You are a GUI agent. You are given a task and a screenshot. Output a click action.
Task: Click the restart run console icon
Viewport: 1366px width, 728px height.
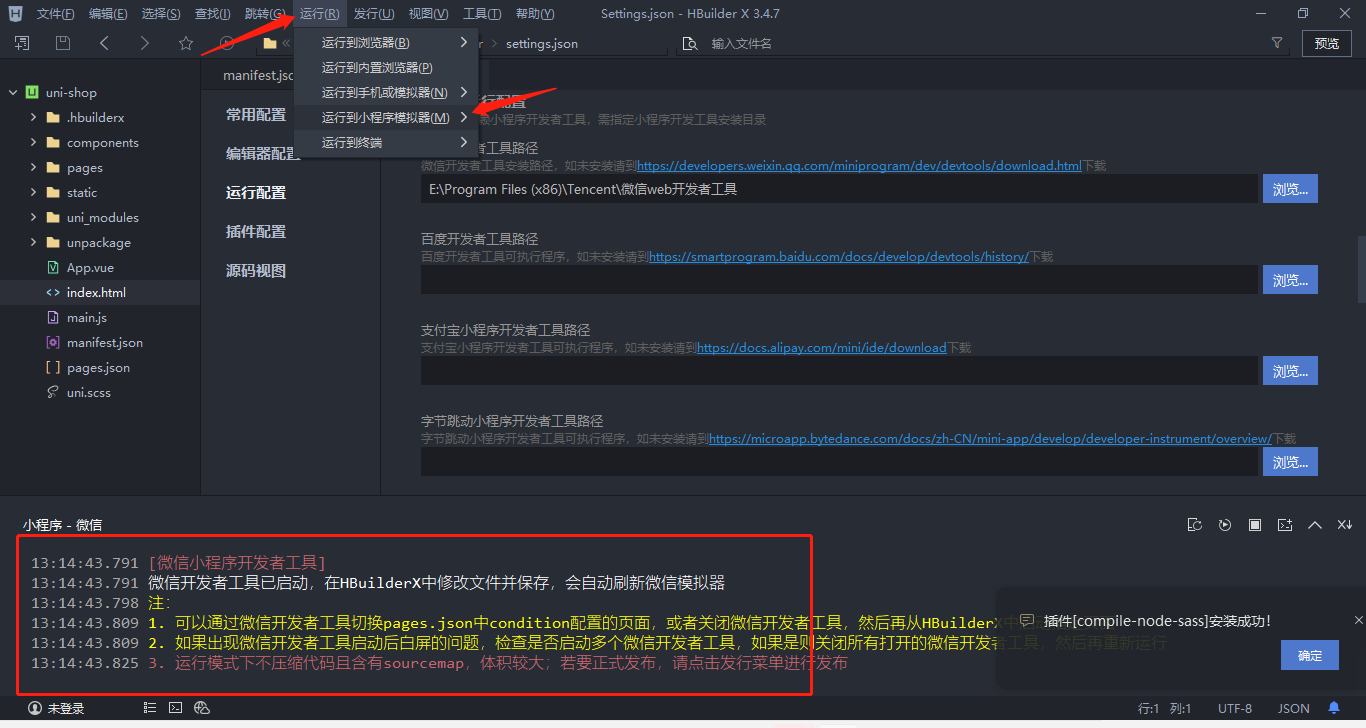click(1194, 525)
